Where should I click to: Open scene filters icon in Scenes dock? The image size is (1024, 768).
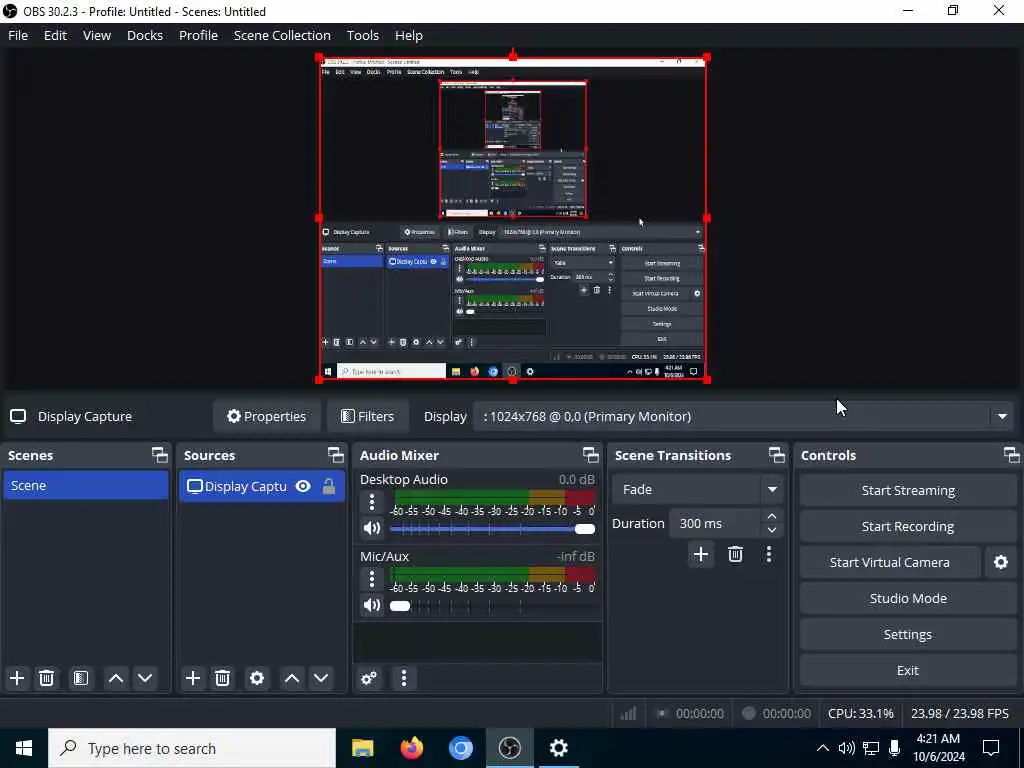[x=80, y=678]
